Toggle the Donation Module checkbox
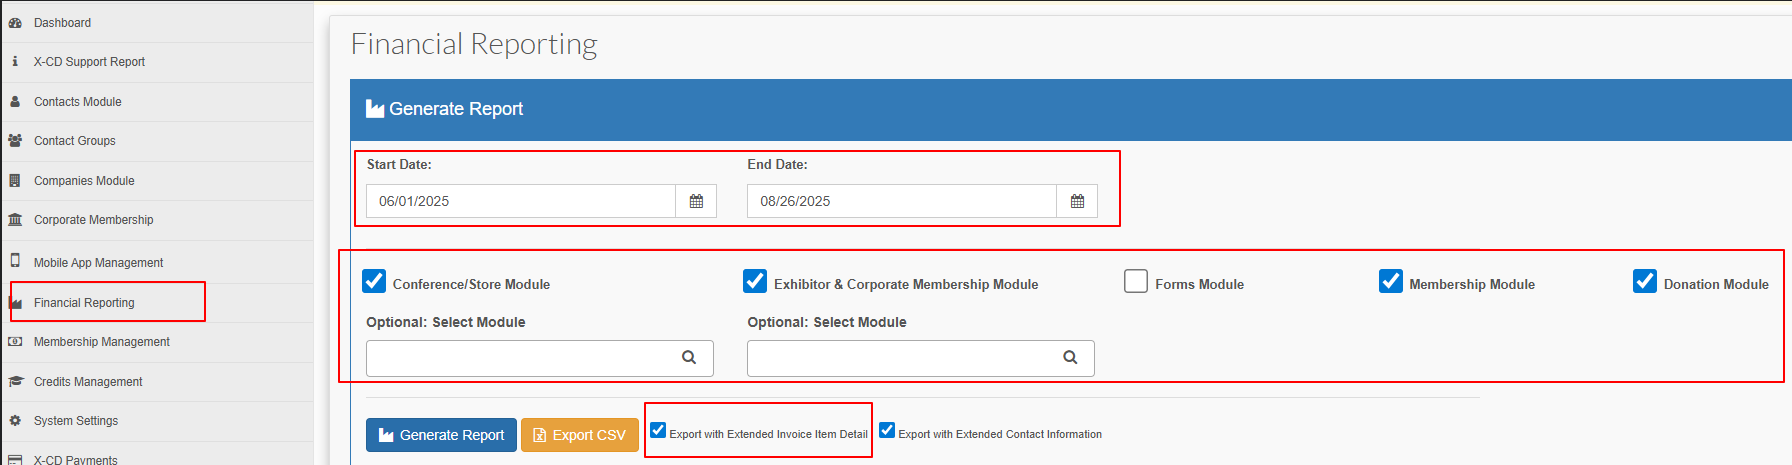 tap(1645, 281)
